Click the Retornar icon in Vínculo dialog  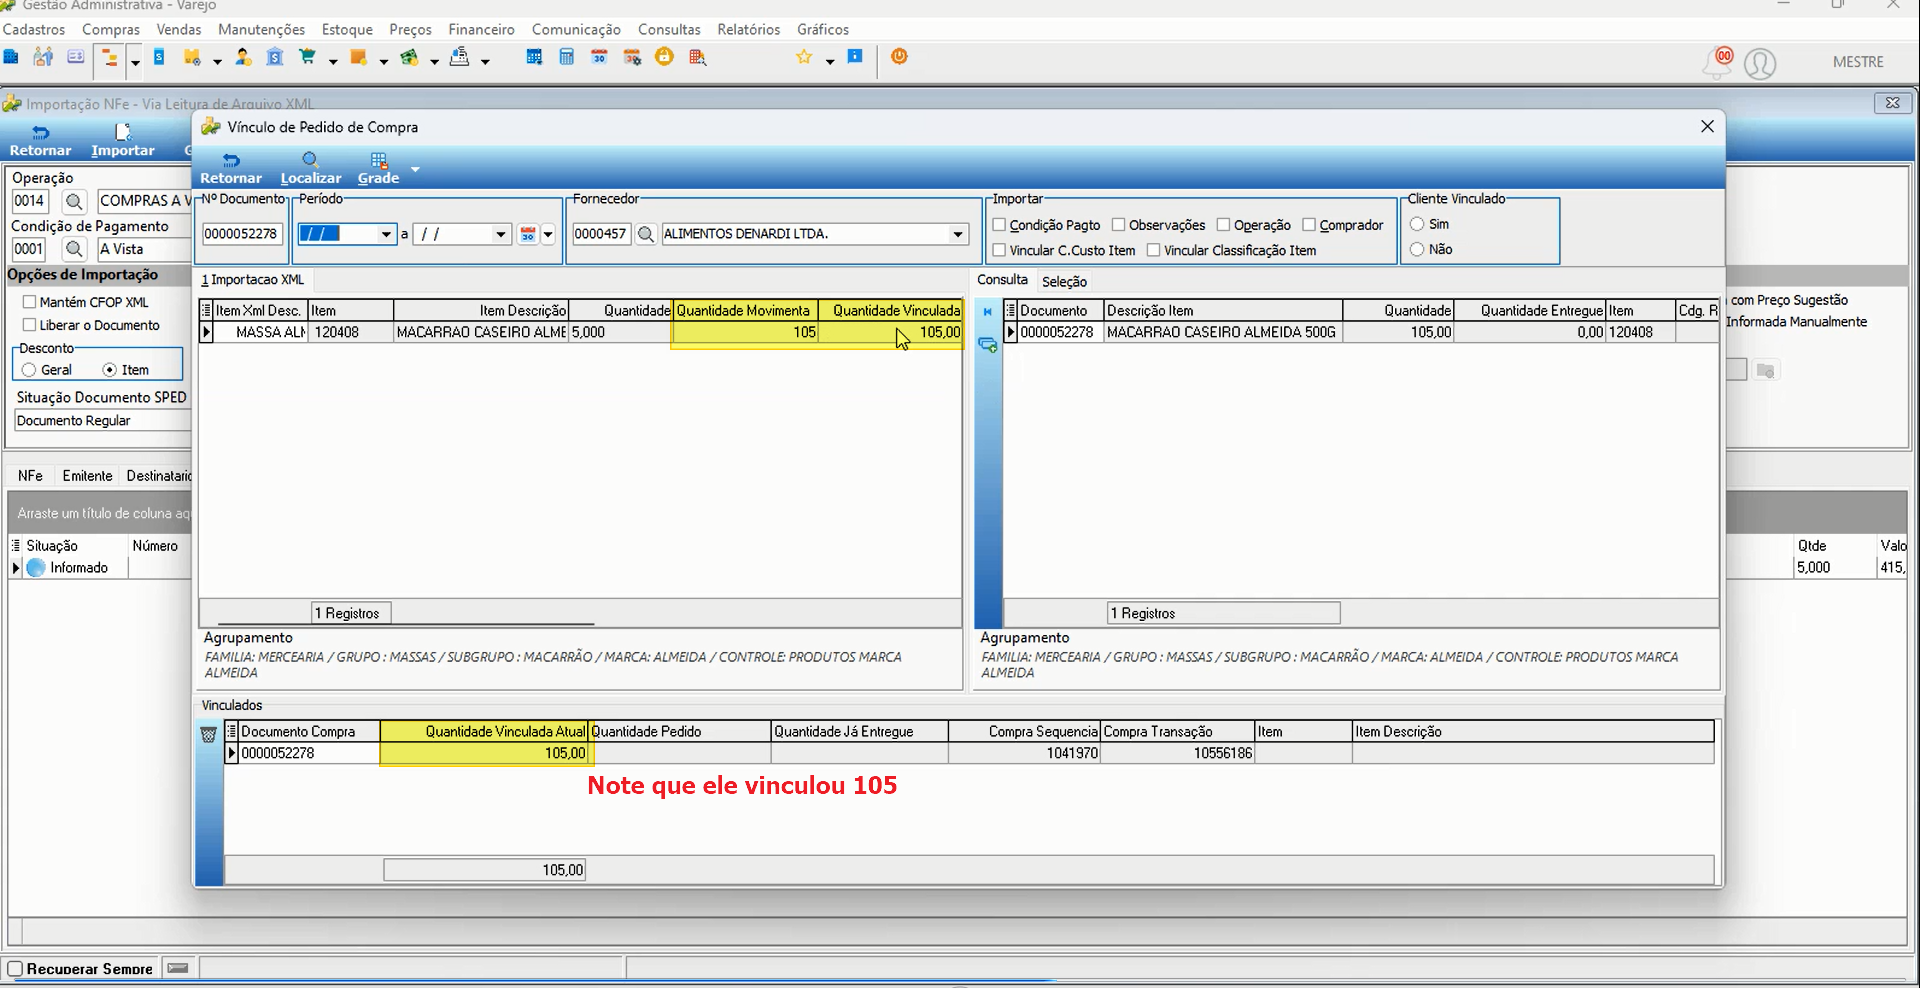(x=231, y=161)
